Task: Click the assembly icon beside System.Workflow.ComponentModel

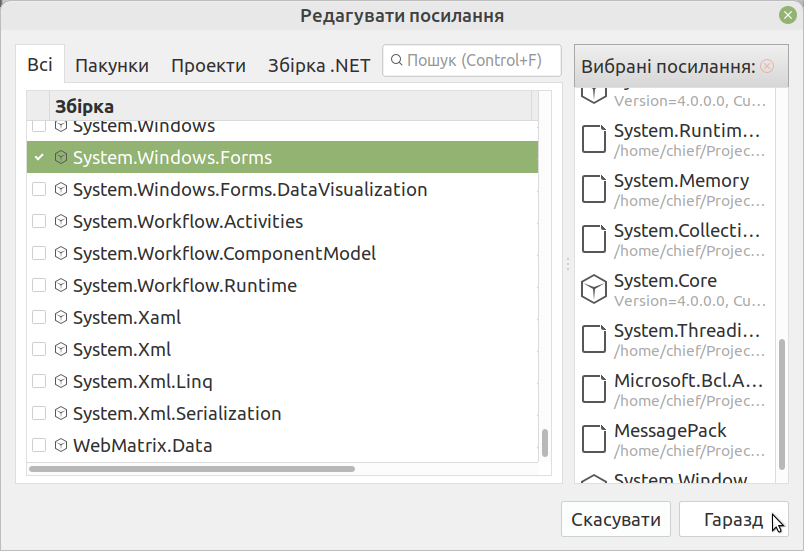Action: pyautogui.click(x=61, y=253)
